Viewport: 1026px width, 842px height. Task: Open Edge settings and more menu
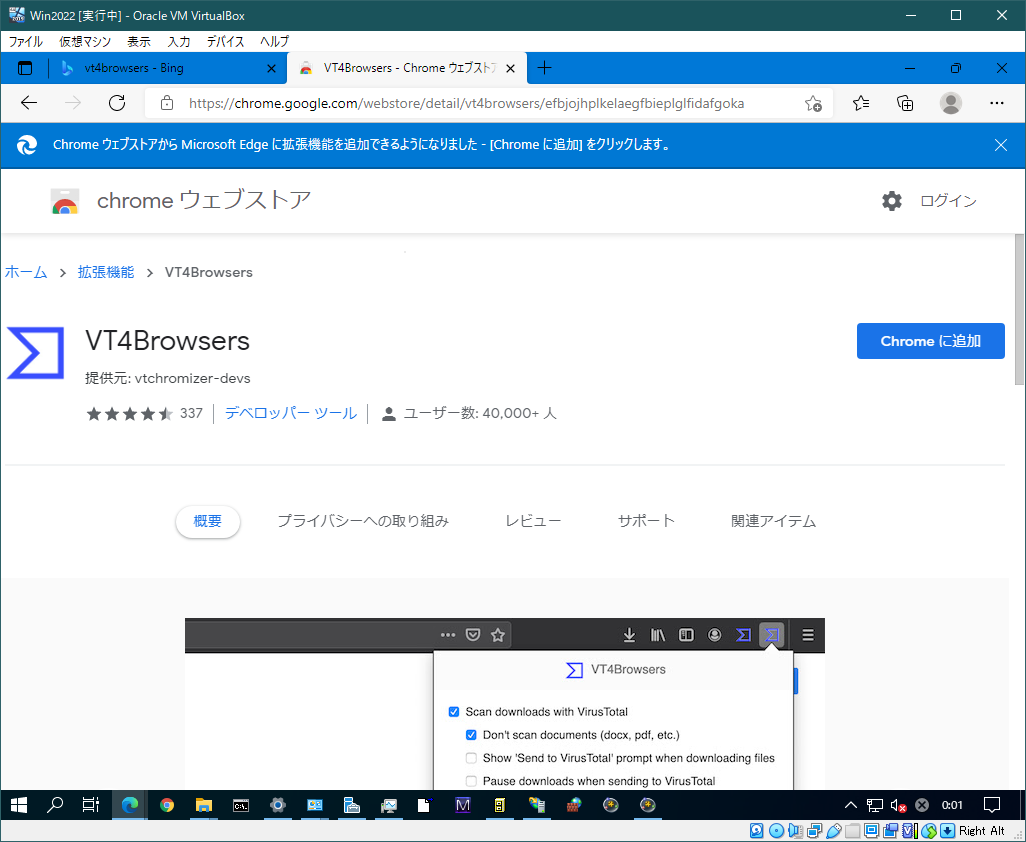pyautogui.click(x=997, y=103)
